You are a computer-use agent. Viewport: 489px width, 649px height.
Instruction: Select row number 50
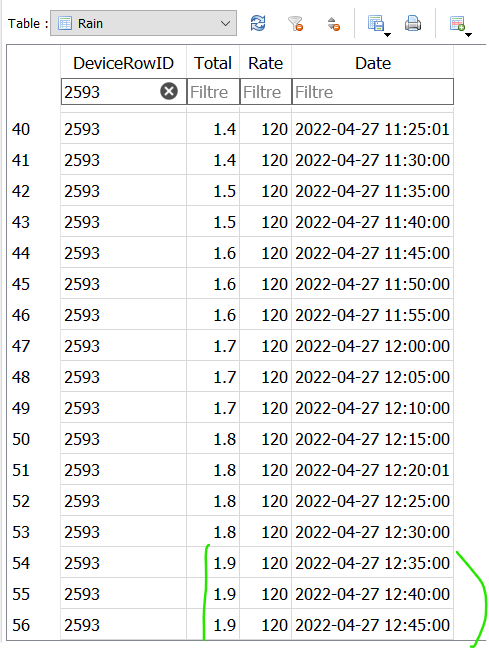(x=21, y=439)
